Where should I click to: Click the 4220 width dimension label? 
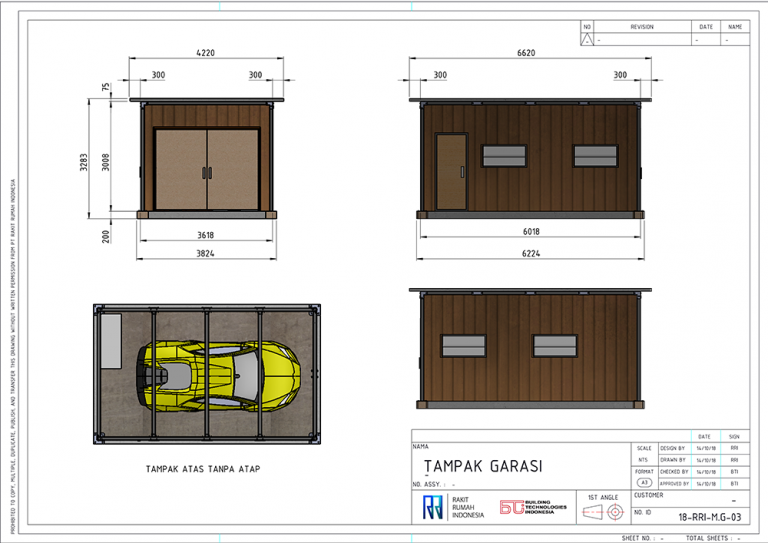click(206, 55)
